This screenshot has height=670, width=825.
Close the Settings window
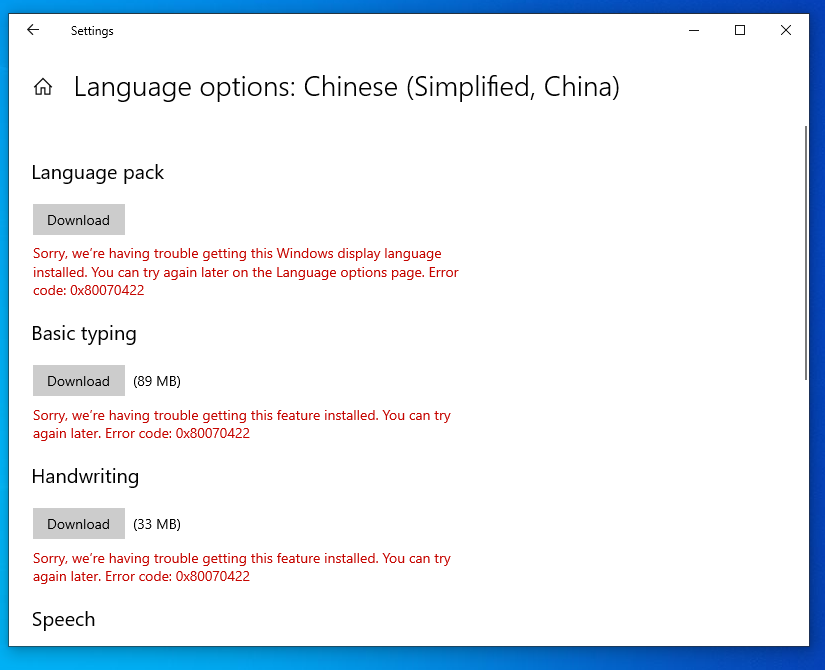coord(786,31)
